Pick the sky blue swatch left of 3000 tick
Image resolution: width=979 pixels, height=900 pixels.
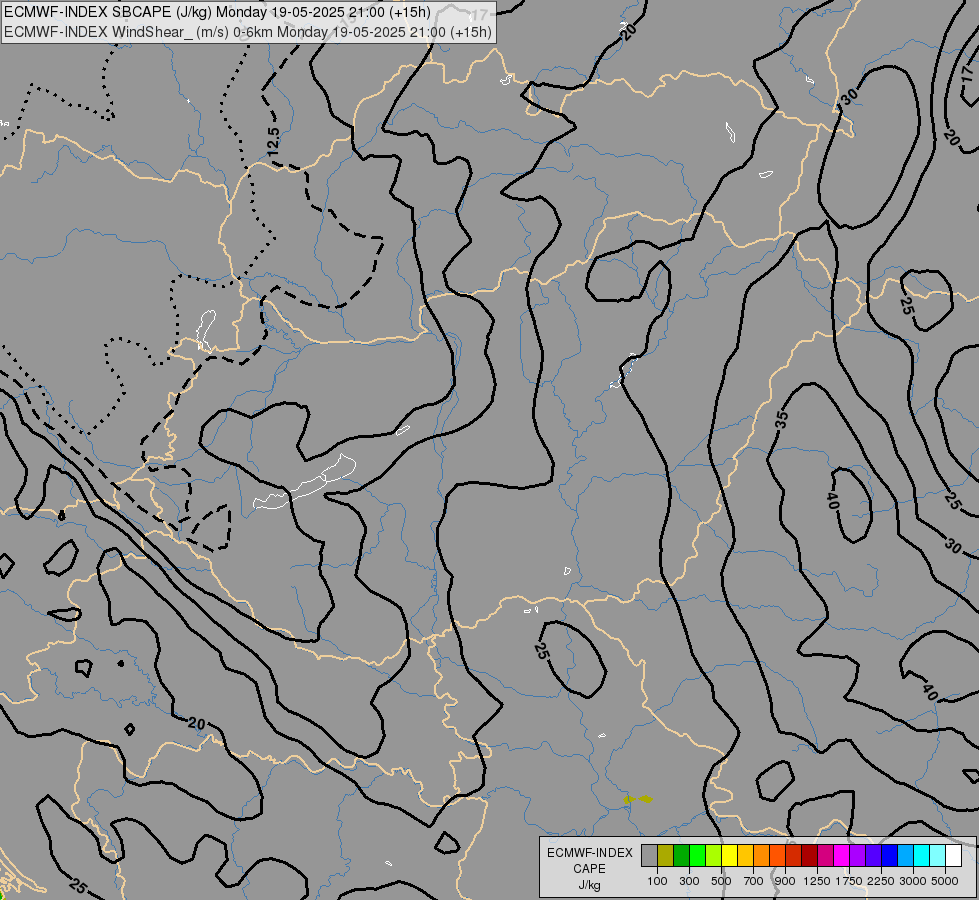pos(905,856)
